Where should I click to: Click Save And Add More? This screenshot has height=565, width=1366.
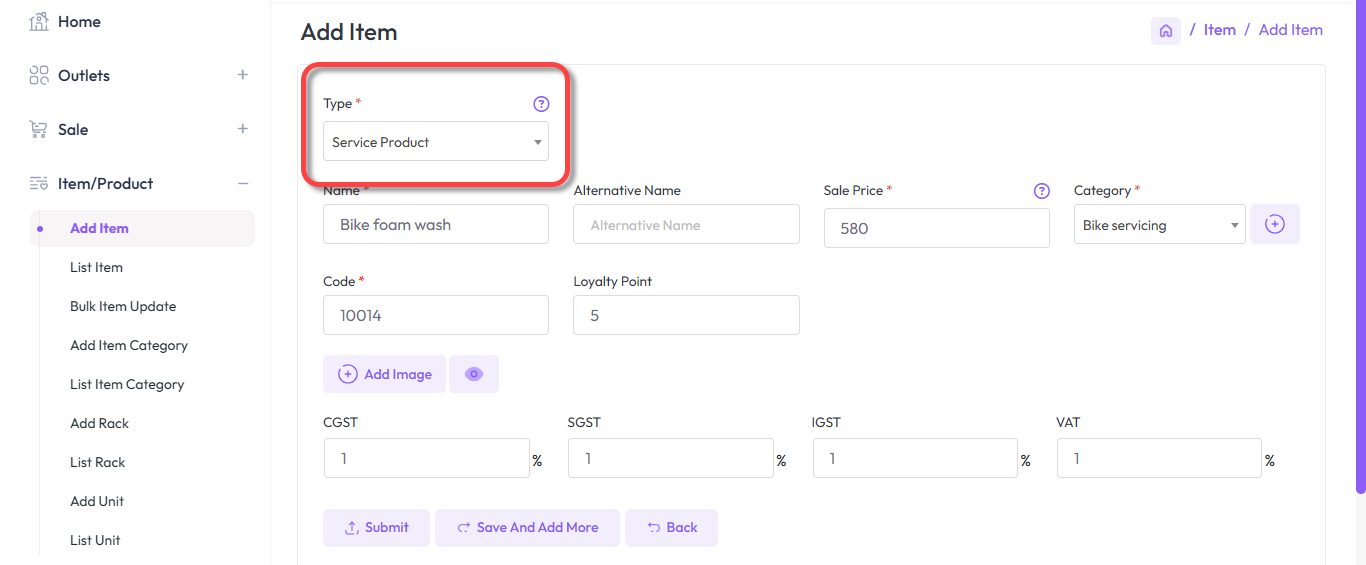point(527,528)
